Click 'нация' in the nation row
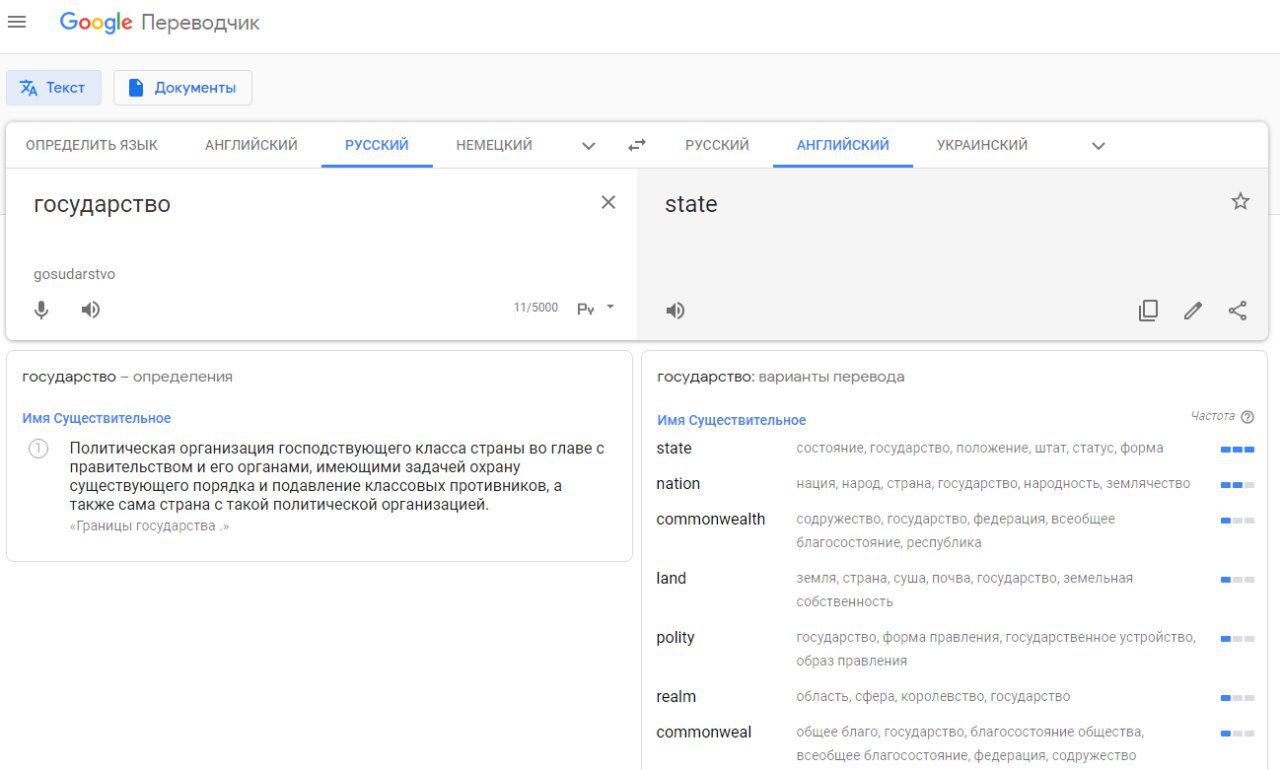 [814, 484]
